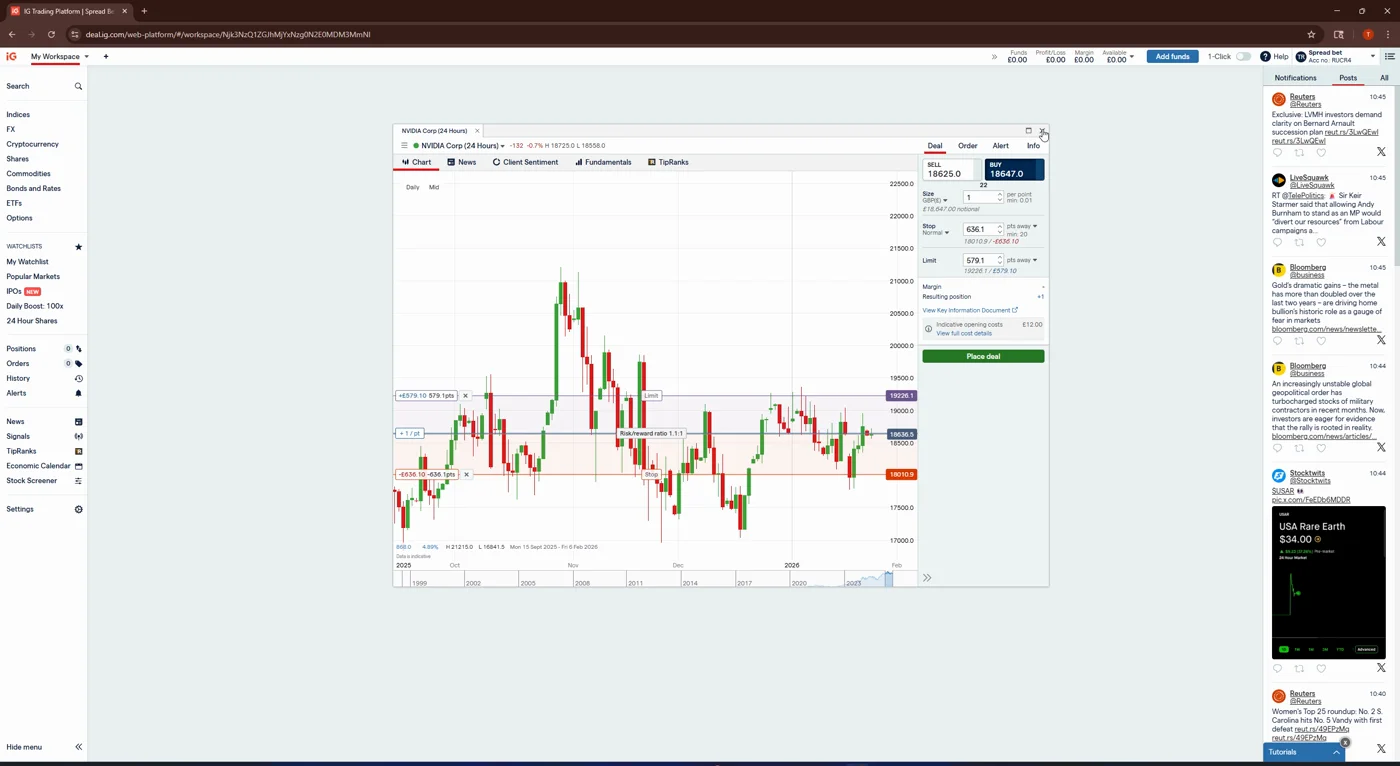Open View Key Information Document link
The image size is (1400, 766).
[x=969, y=310]
